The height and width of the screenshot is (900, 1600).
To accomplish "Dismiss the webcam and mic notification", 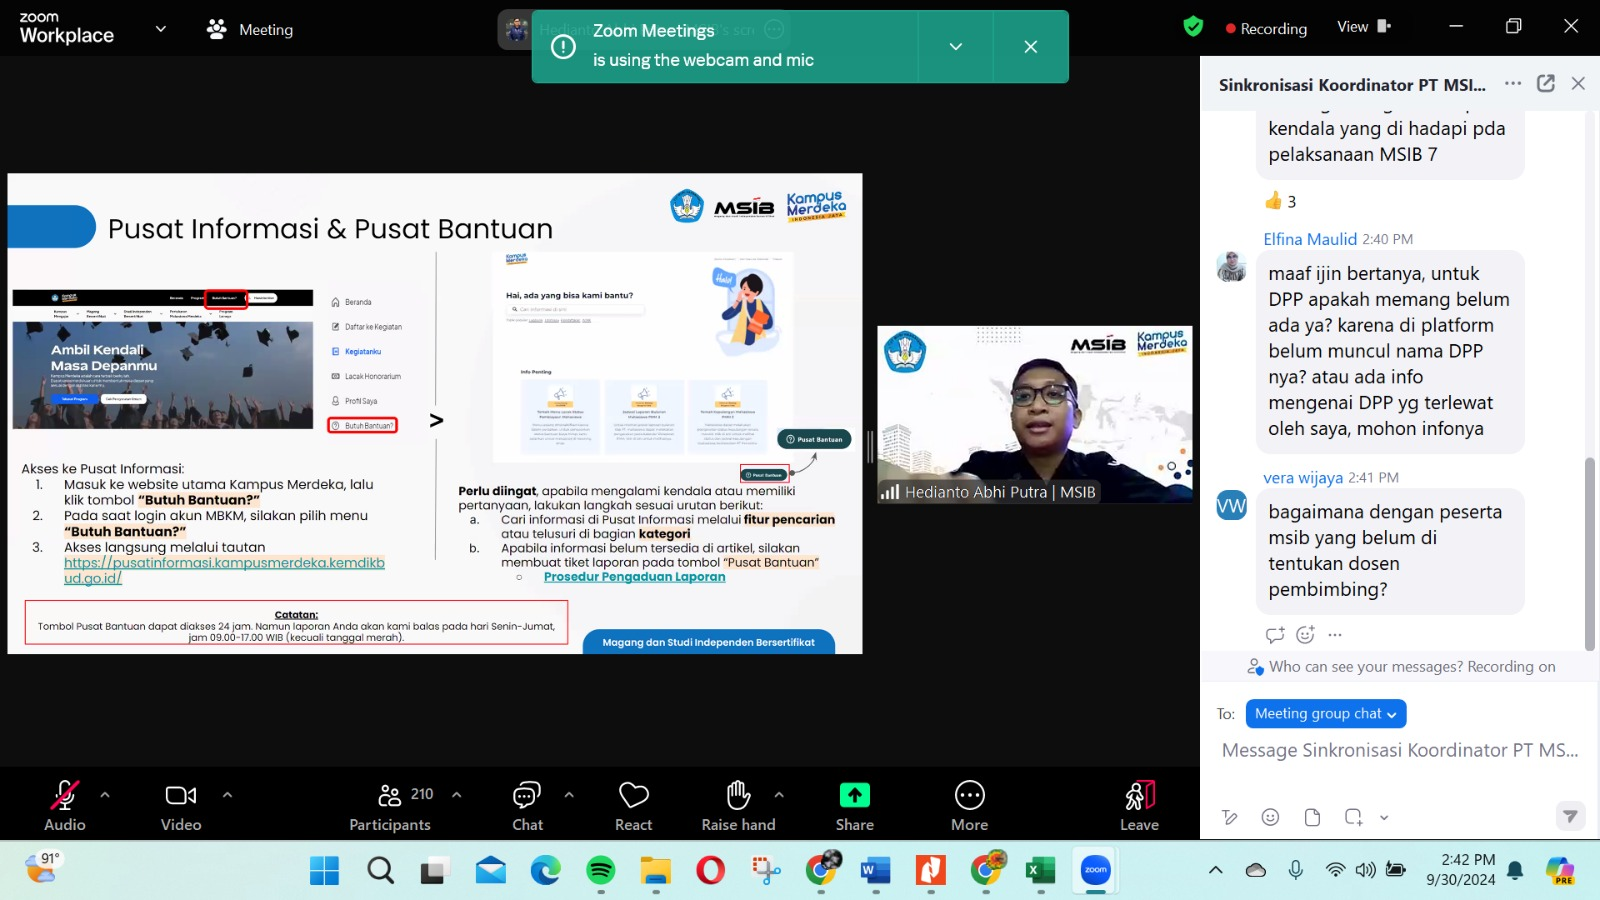I will [x=1031, y=47].
